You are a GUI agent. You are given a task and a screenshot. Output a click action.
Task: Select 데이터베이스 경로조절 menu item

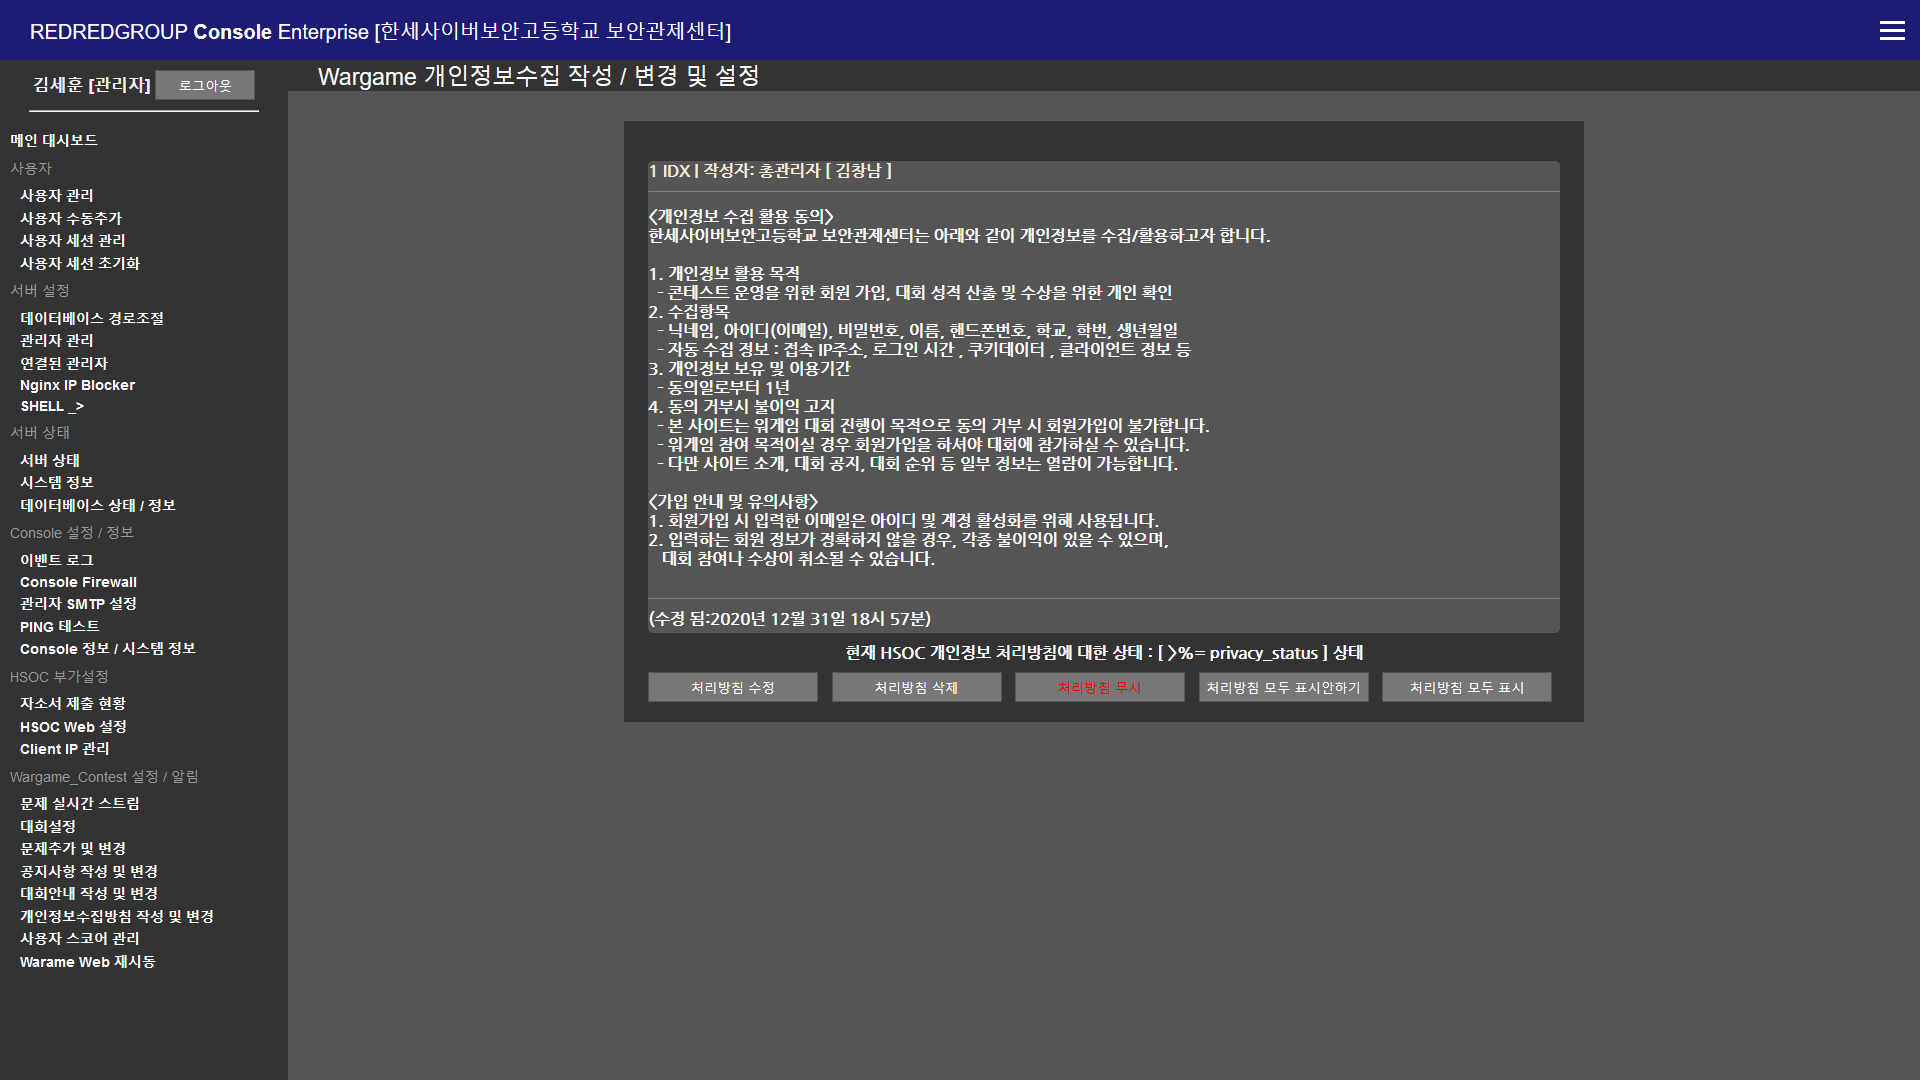pyautogui.click(x=92, y=318)
